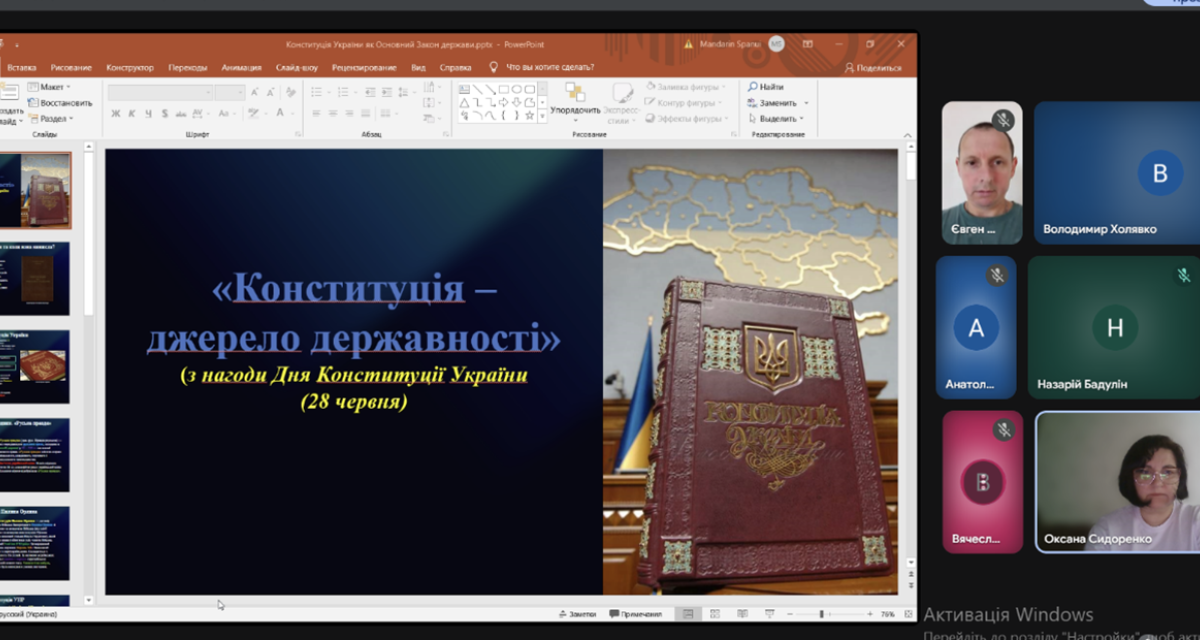The height and width of the screenshot is (640, 1200).
Task: Open the Переходы ribbon tab
Action: 188,68
